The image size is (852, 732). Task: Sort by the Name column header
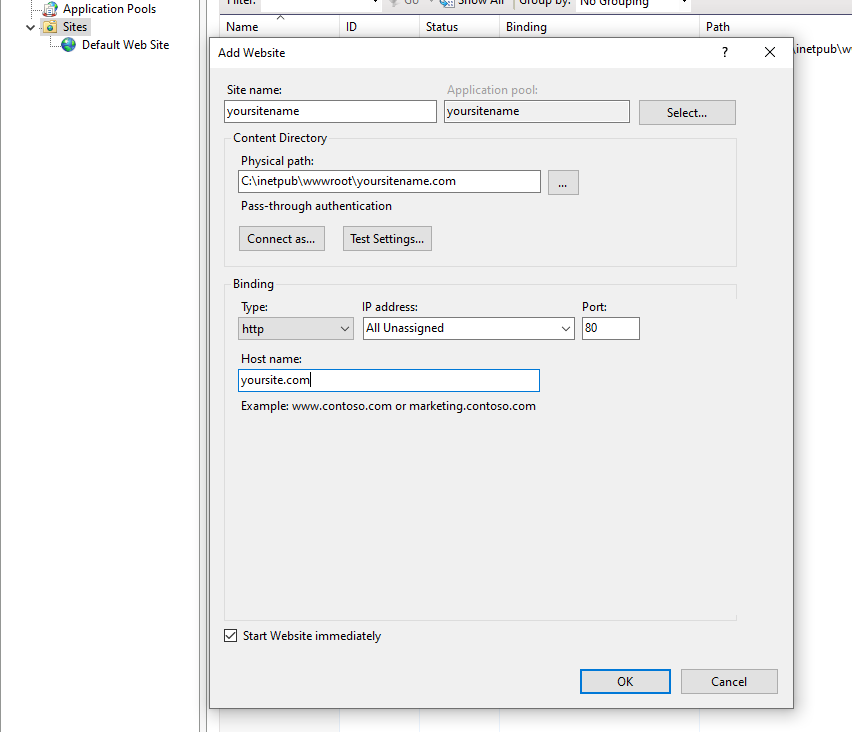point(280,27)
